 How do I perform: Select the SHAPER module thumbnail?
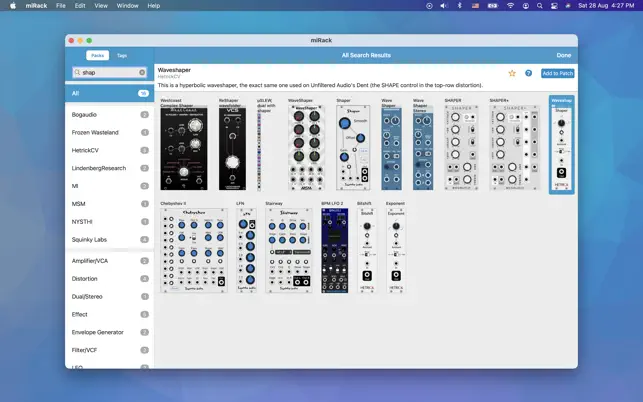[x=462, y=148]
